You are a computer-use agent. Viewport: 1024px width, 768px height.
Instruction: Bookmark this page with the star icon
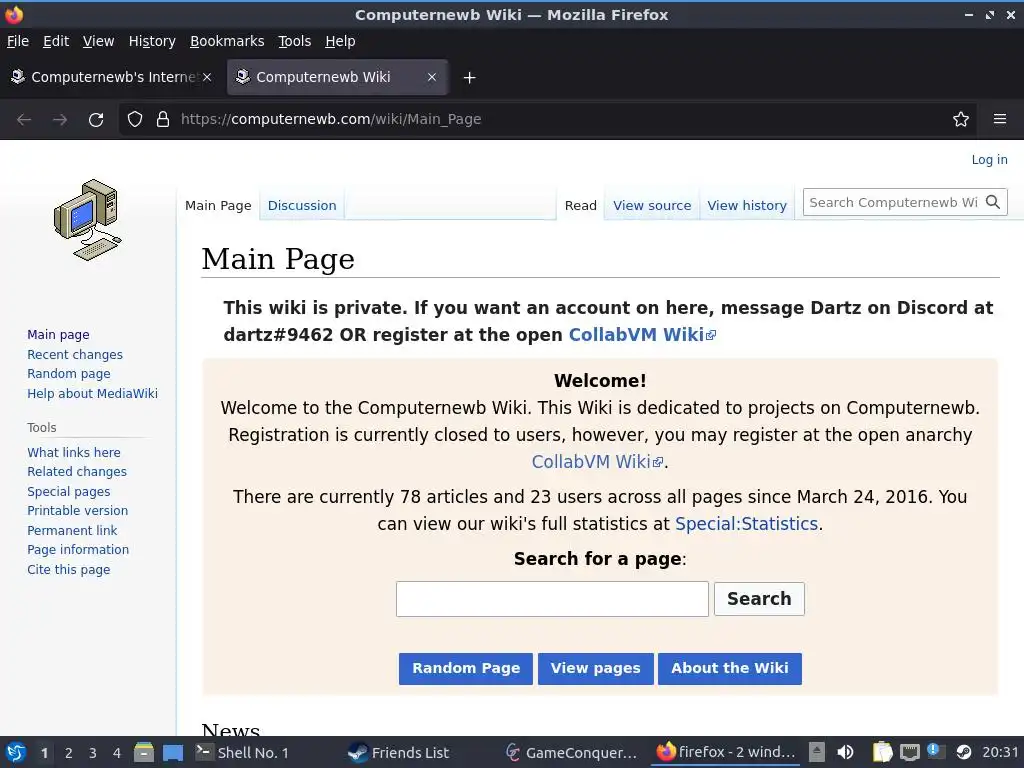(961, 120)
